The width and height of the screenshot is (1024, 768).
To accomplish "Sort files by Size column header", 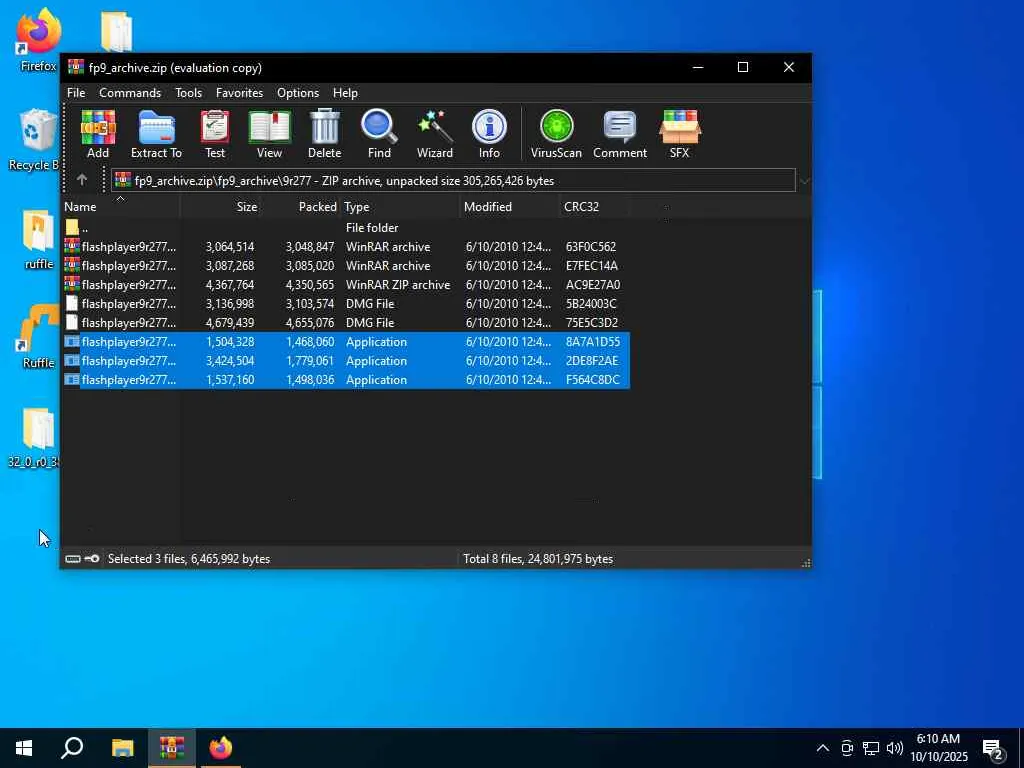I will pos(246,207).
